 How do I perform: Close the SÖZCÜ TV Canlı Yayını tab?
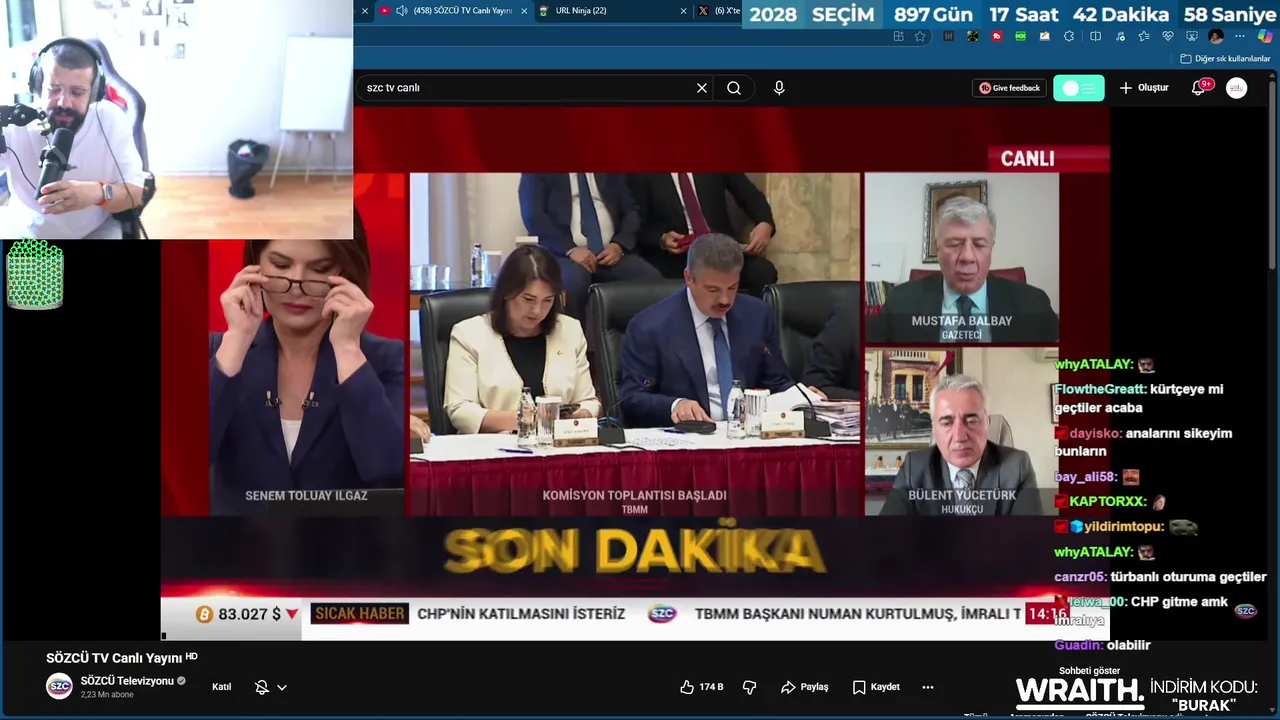pyautogui.click(x=524, y=11)
